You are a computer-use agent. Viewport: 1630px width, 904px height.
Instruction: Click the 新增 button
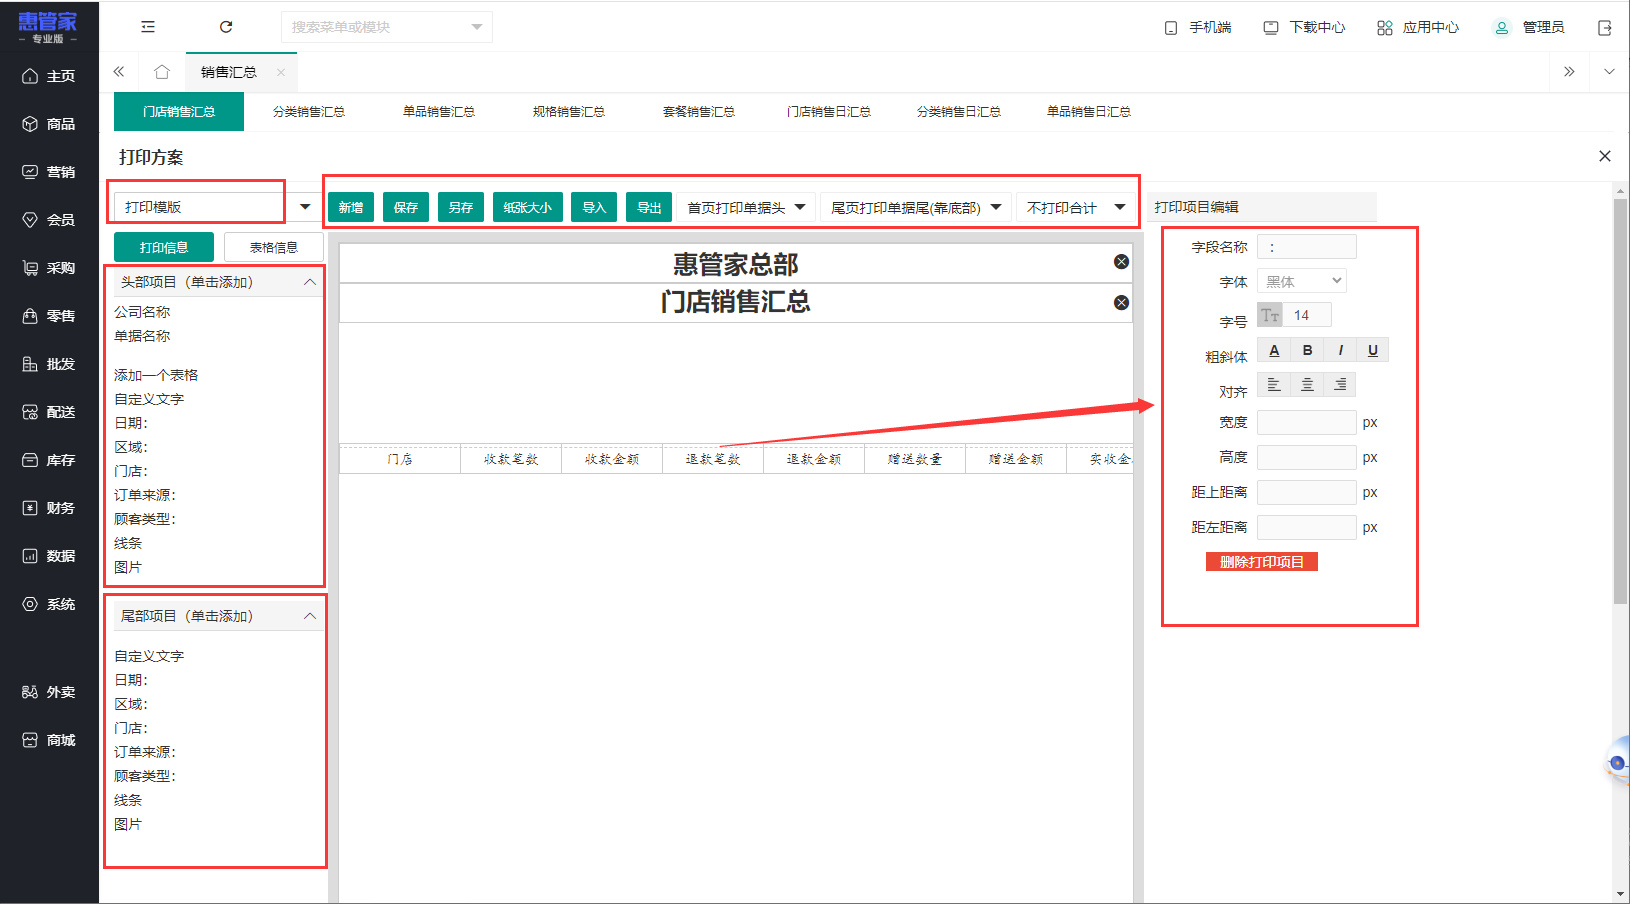pyautogui.click(x=351, y=207)
